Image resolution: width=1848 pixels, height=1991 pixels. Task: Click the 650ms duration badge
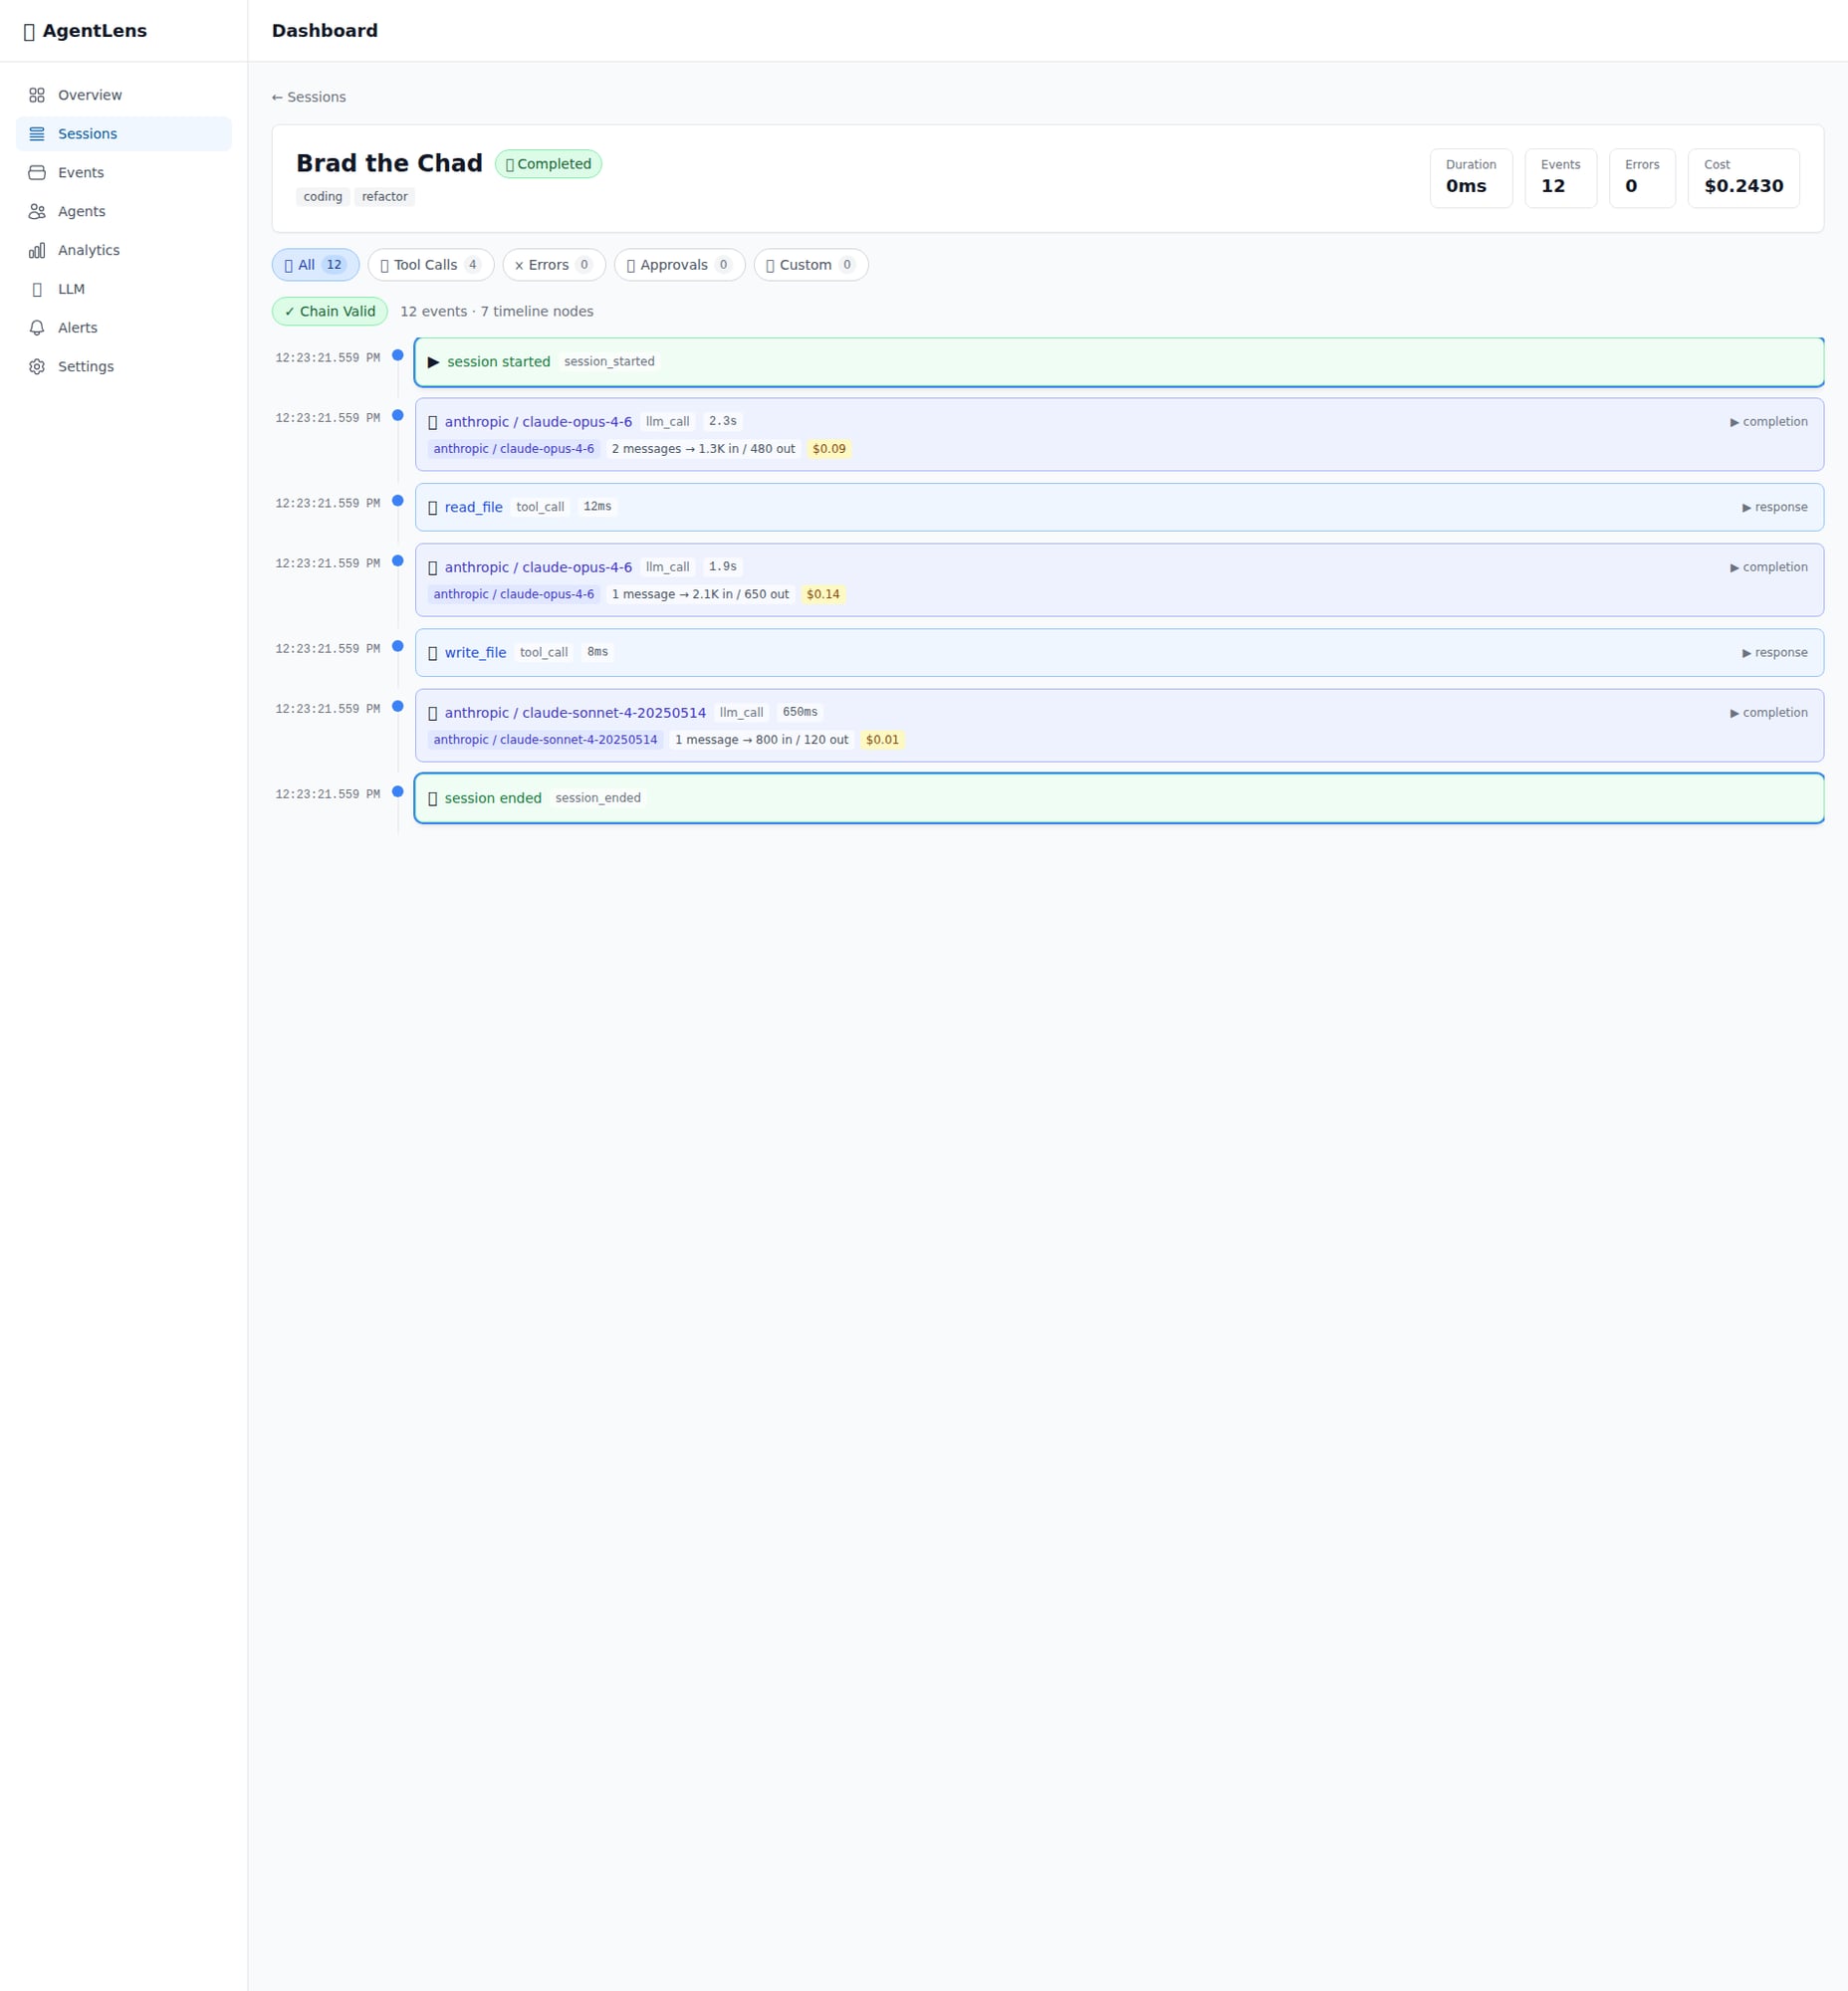click(800, 712)
